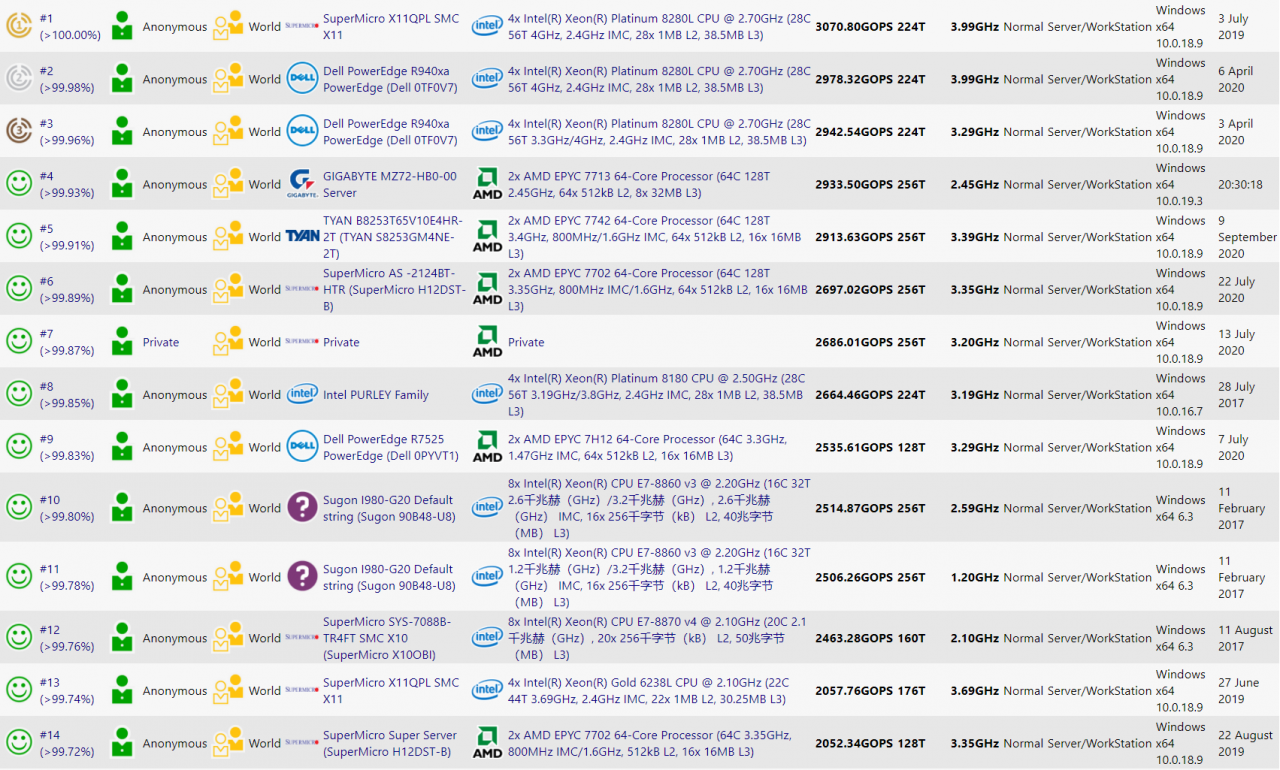This screenshot has height=770, width=1280.
Task: Click the purple question mark icon in row #10
Action: tap(302, 508)
